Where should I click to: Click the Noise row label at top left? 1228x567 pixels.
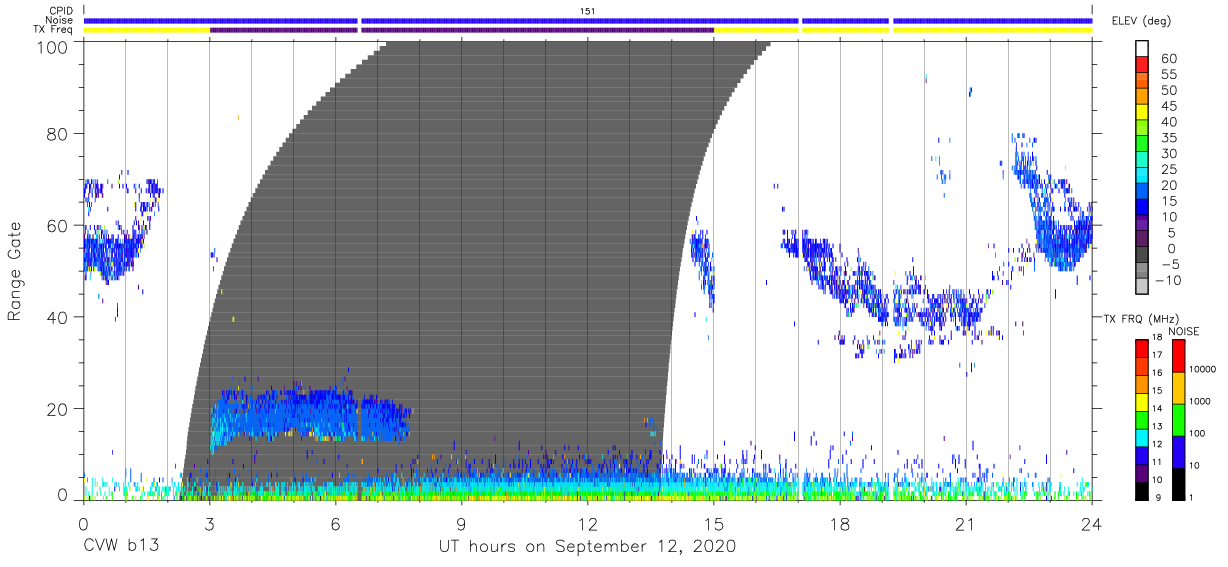[x=59, y=20]
